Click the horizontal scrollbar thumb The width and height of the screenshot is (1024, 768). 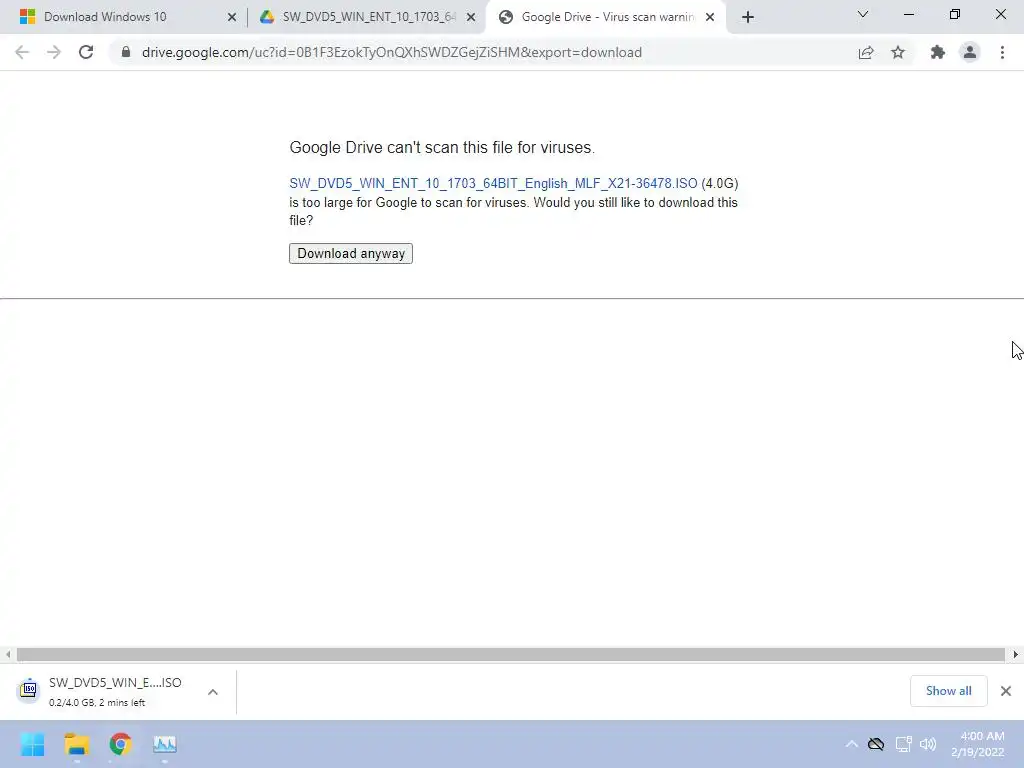(511, 654)
